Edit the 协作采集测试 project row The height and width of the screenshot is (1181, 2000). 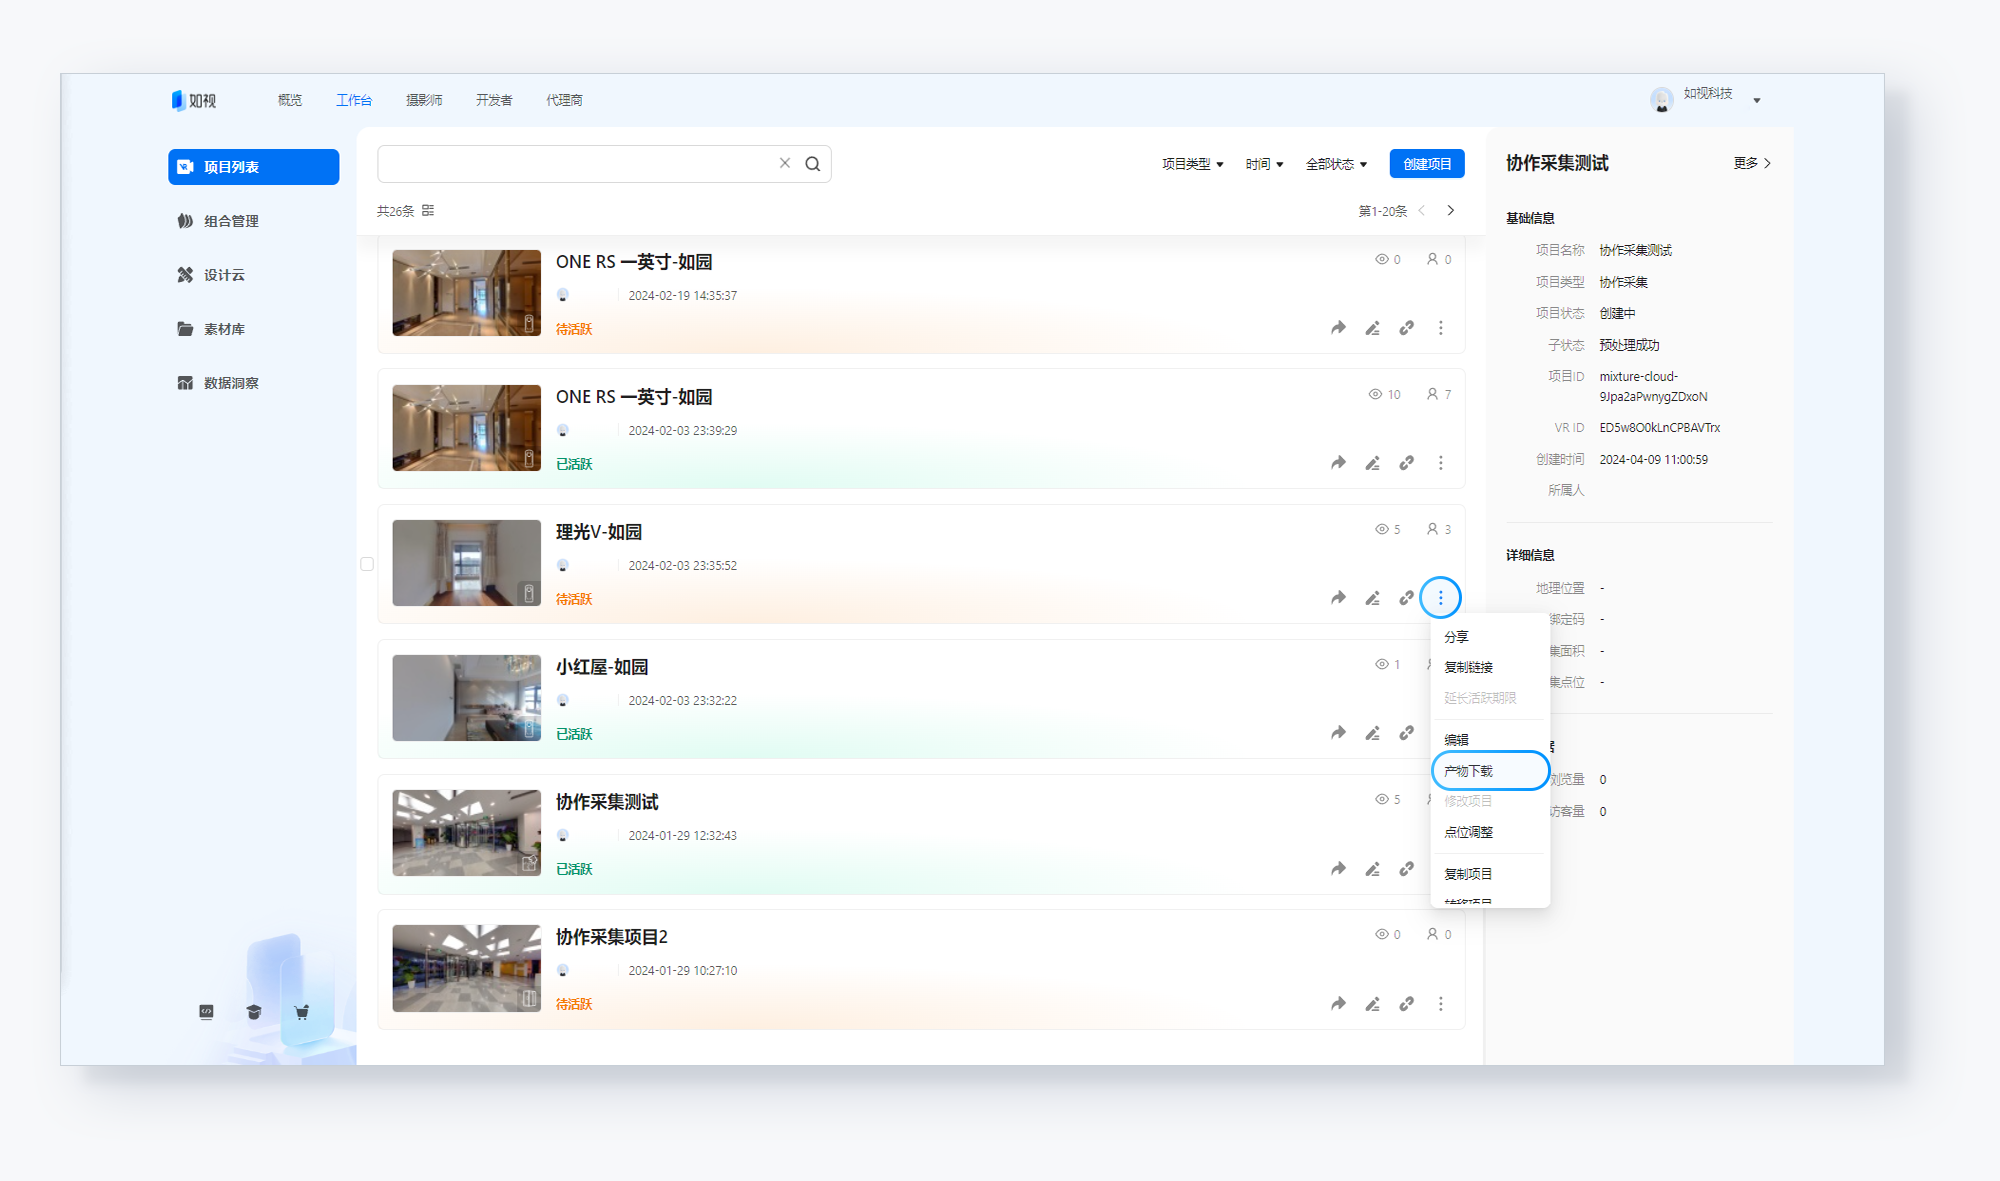(1372, 869)
